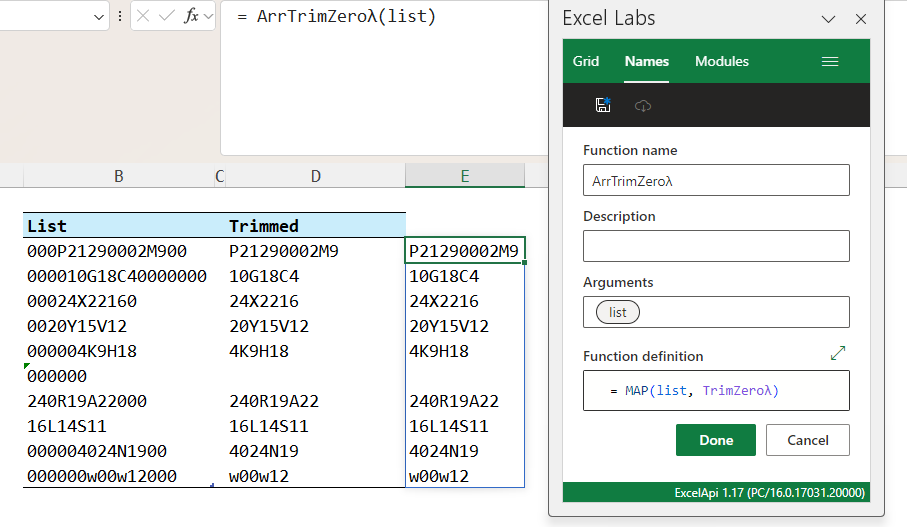Click w00w12 in the Trimmed column

point(259,476)
